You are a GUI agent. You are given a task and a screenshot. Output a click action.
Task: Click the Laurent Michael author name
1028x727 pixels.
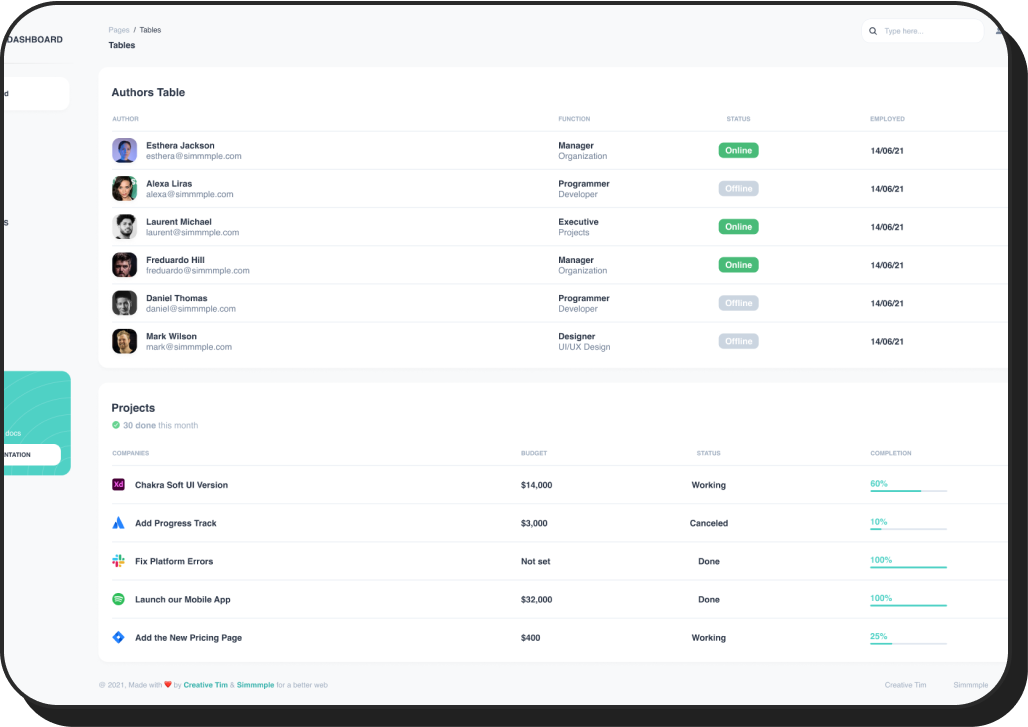click(179, 222)
